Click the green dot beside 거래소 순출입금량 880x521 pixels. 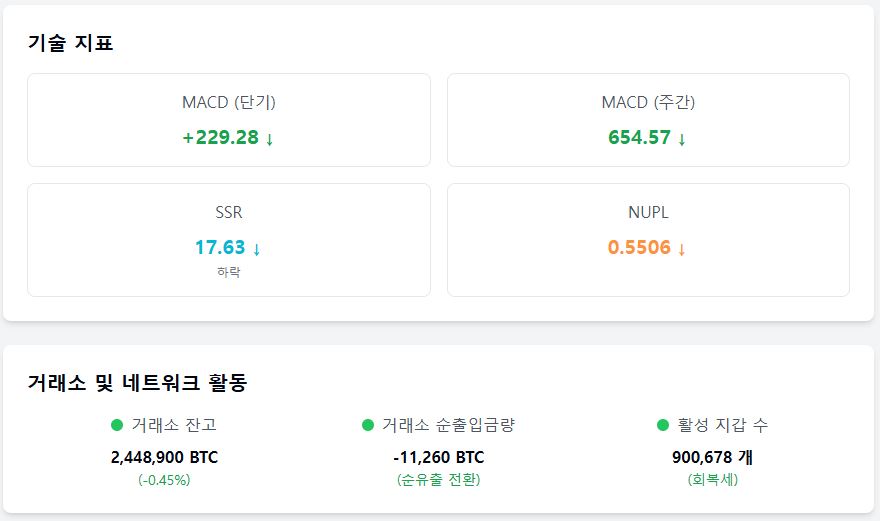pyautogui.click(x=368, y=425)
